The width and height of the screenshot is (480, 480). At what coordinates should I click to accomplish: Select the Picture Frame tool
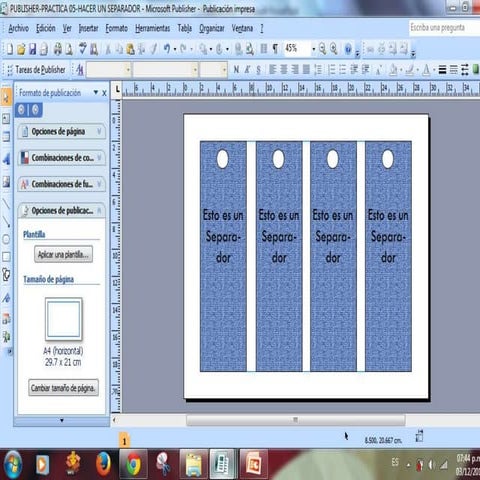coord(6,182)
